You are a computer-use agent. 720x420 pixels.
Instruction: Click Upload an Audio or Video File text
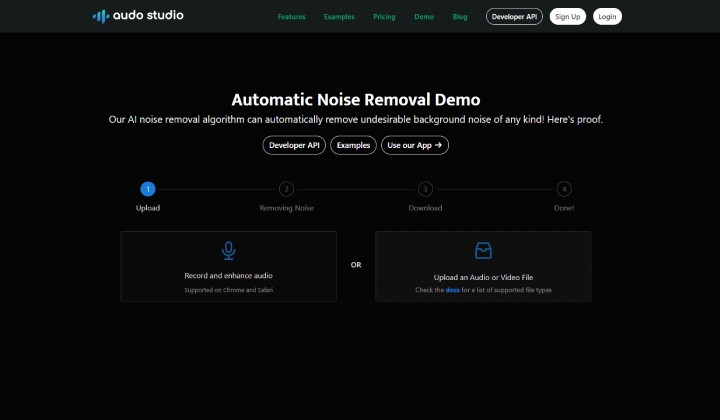tap(483, 277)
